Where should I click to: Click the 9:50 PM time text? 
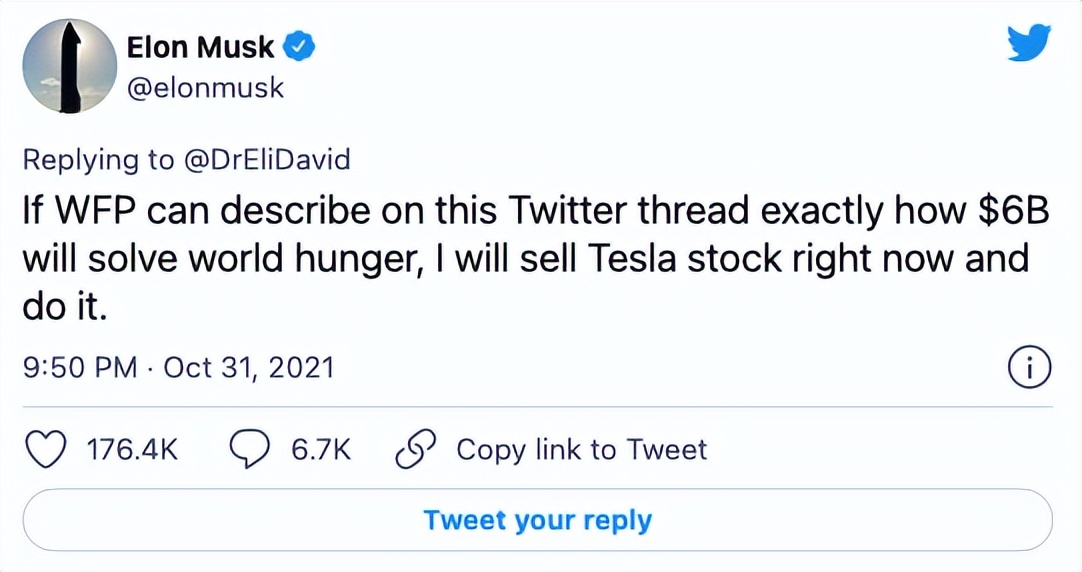pos(79,368)
